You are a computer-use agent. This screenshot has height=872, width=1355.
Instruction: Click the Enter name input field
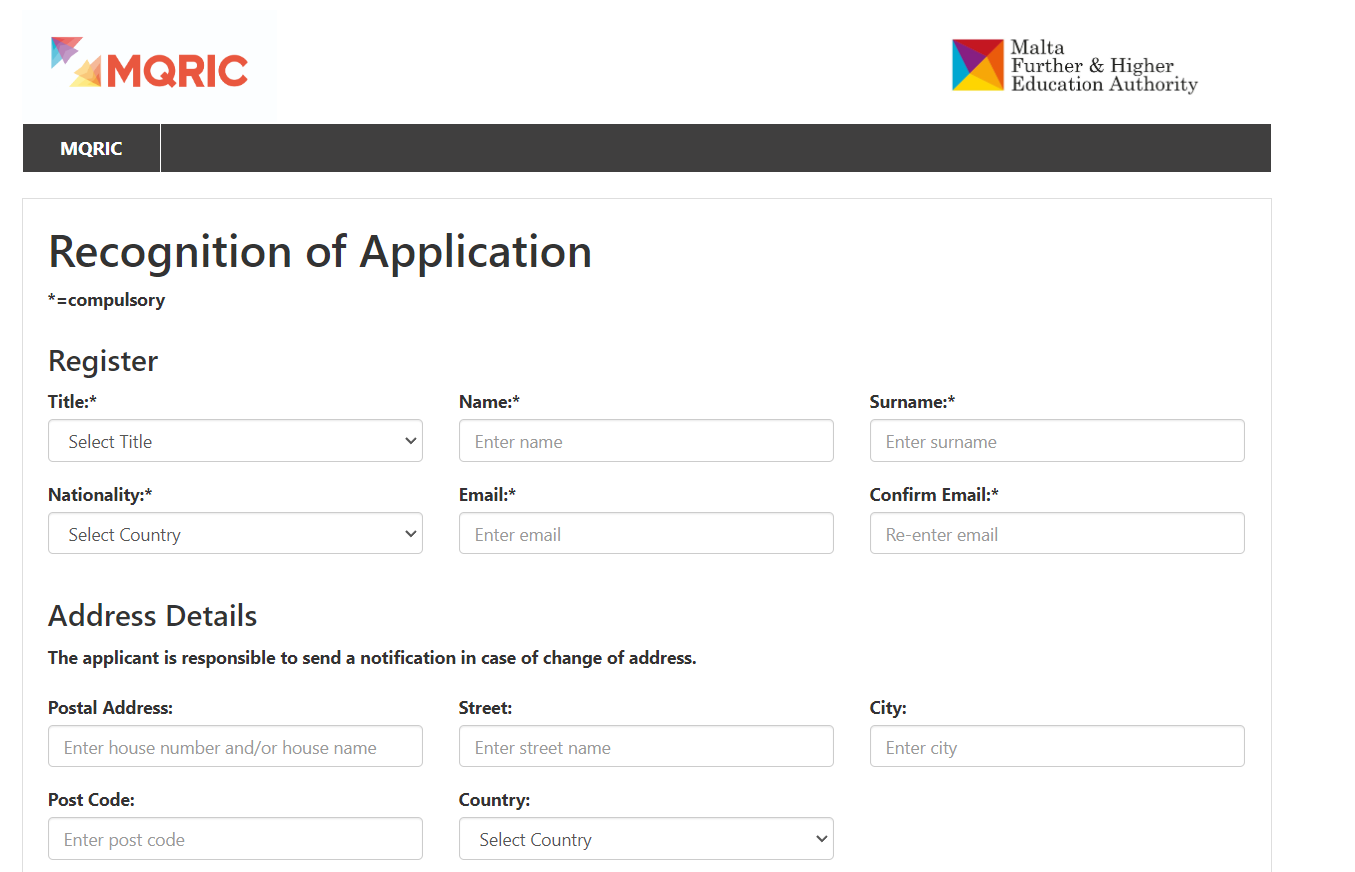(645, 441)
